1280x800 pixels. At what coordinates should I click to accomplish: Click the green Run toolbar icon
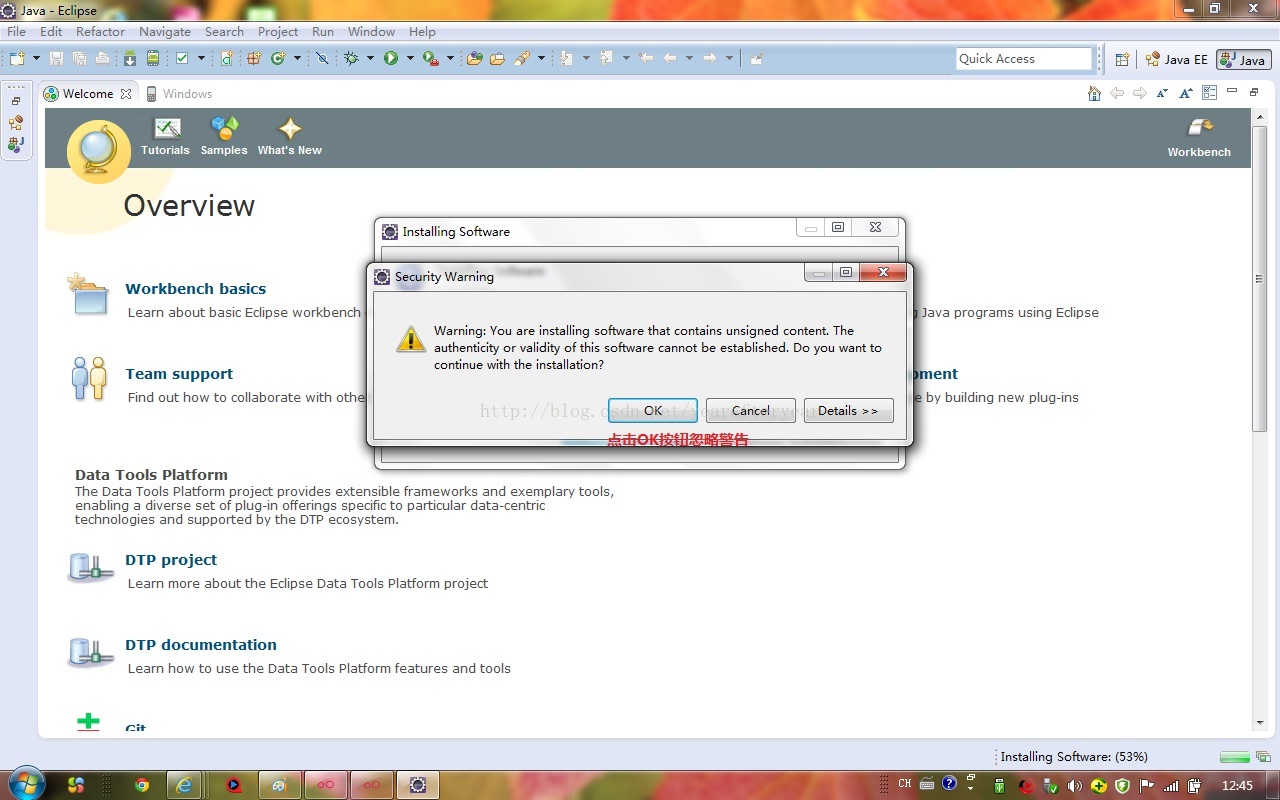pyautogui.click(x=391, y=58)
